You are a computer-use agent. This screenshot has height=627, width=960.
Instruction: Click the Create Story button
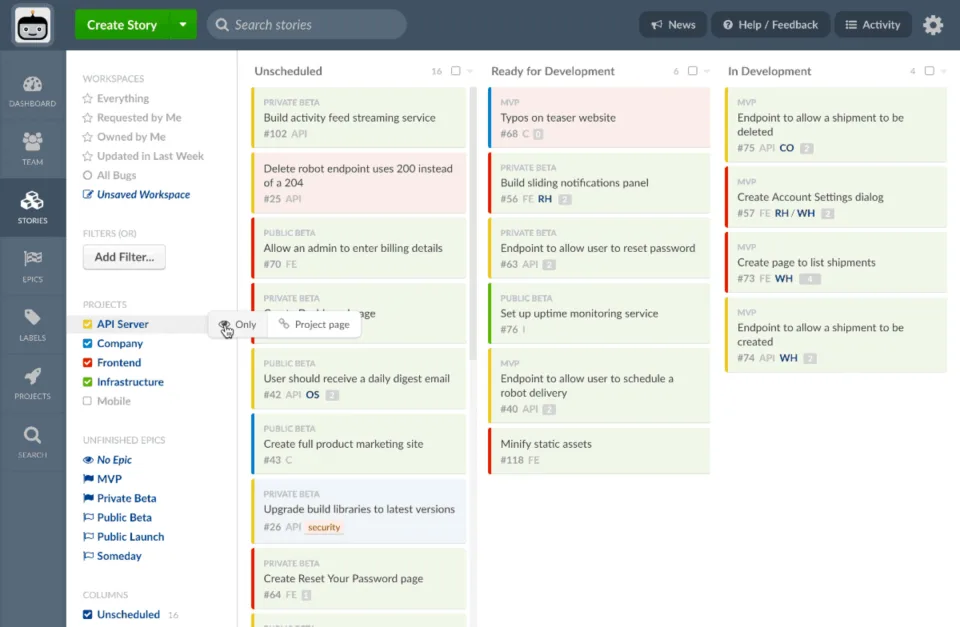coord(122,25)
